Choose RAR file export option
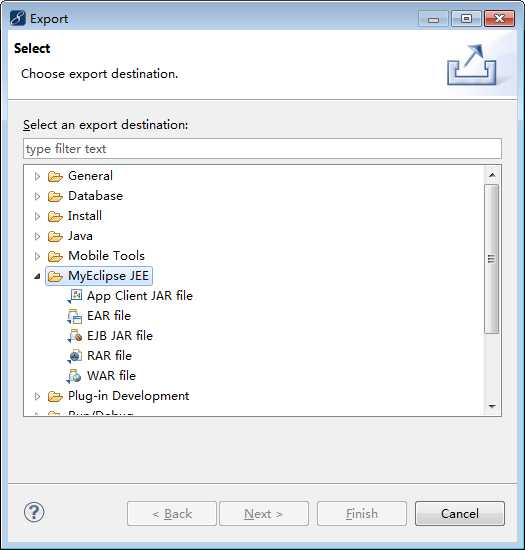Image resolution: width=525 pixels, height=550 pixels. click(x=109, y=356)
